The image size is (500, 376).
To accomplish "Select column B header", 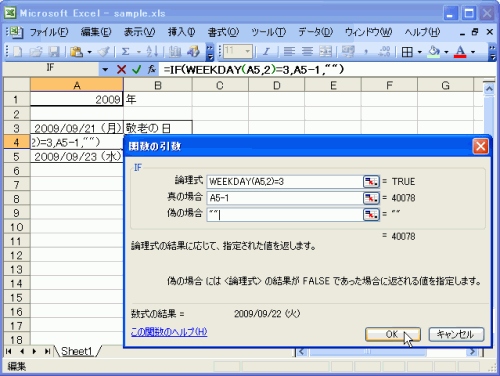I will point(158,86).
